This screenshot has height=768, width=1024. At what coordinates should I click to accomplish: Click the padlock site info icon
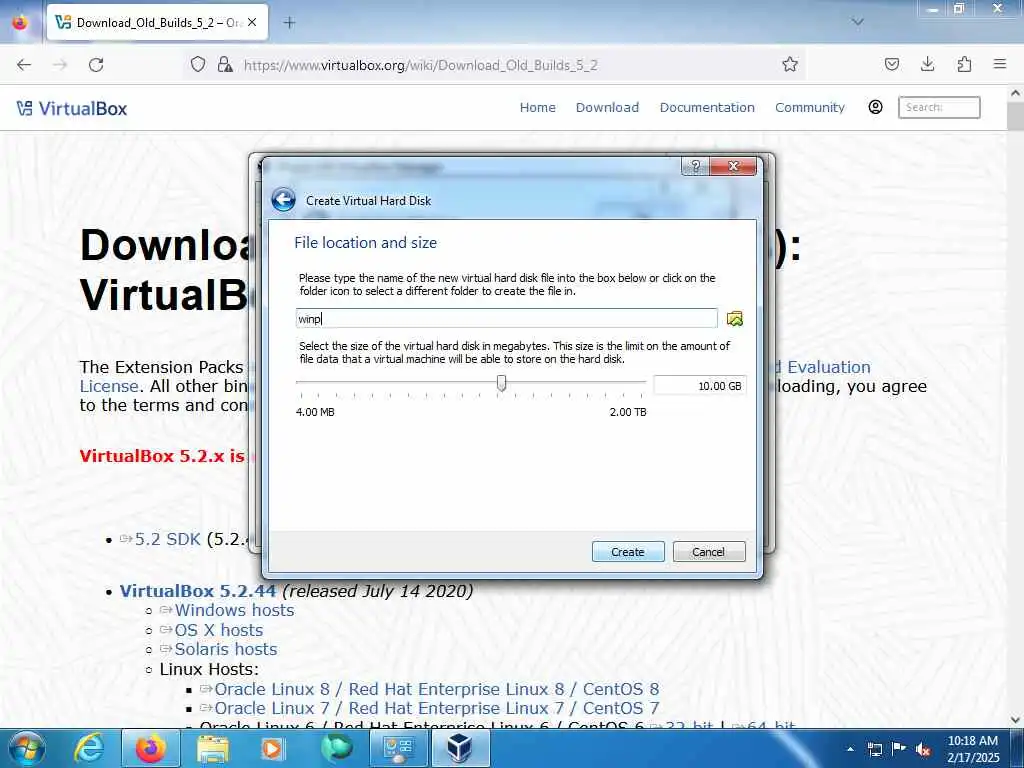225,64
